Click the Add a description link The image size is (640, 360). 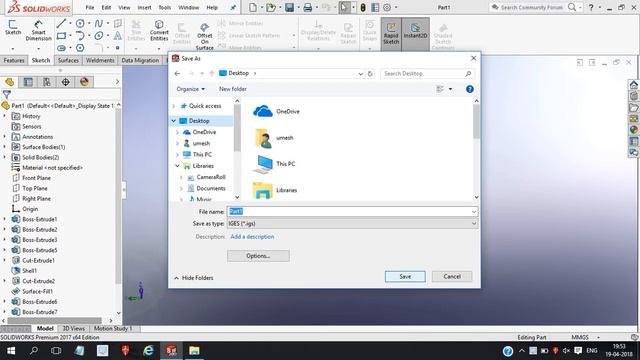coord(252,237)
